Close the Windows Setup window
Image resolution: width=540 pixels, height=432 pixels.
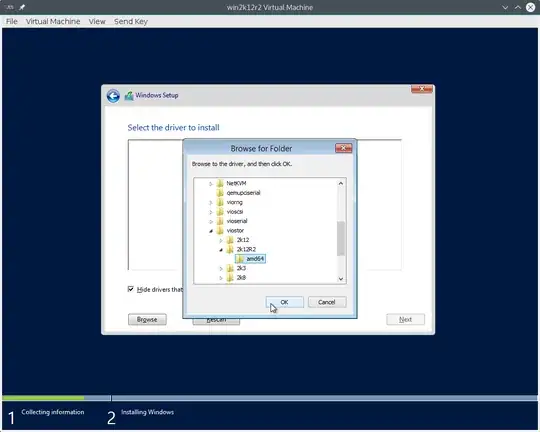pyautogui.click(x=422, y=89)
